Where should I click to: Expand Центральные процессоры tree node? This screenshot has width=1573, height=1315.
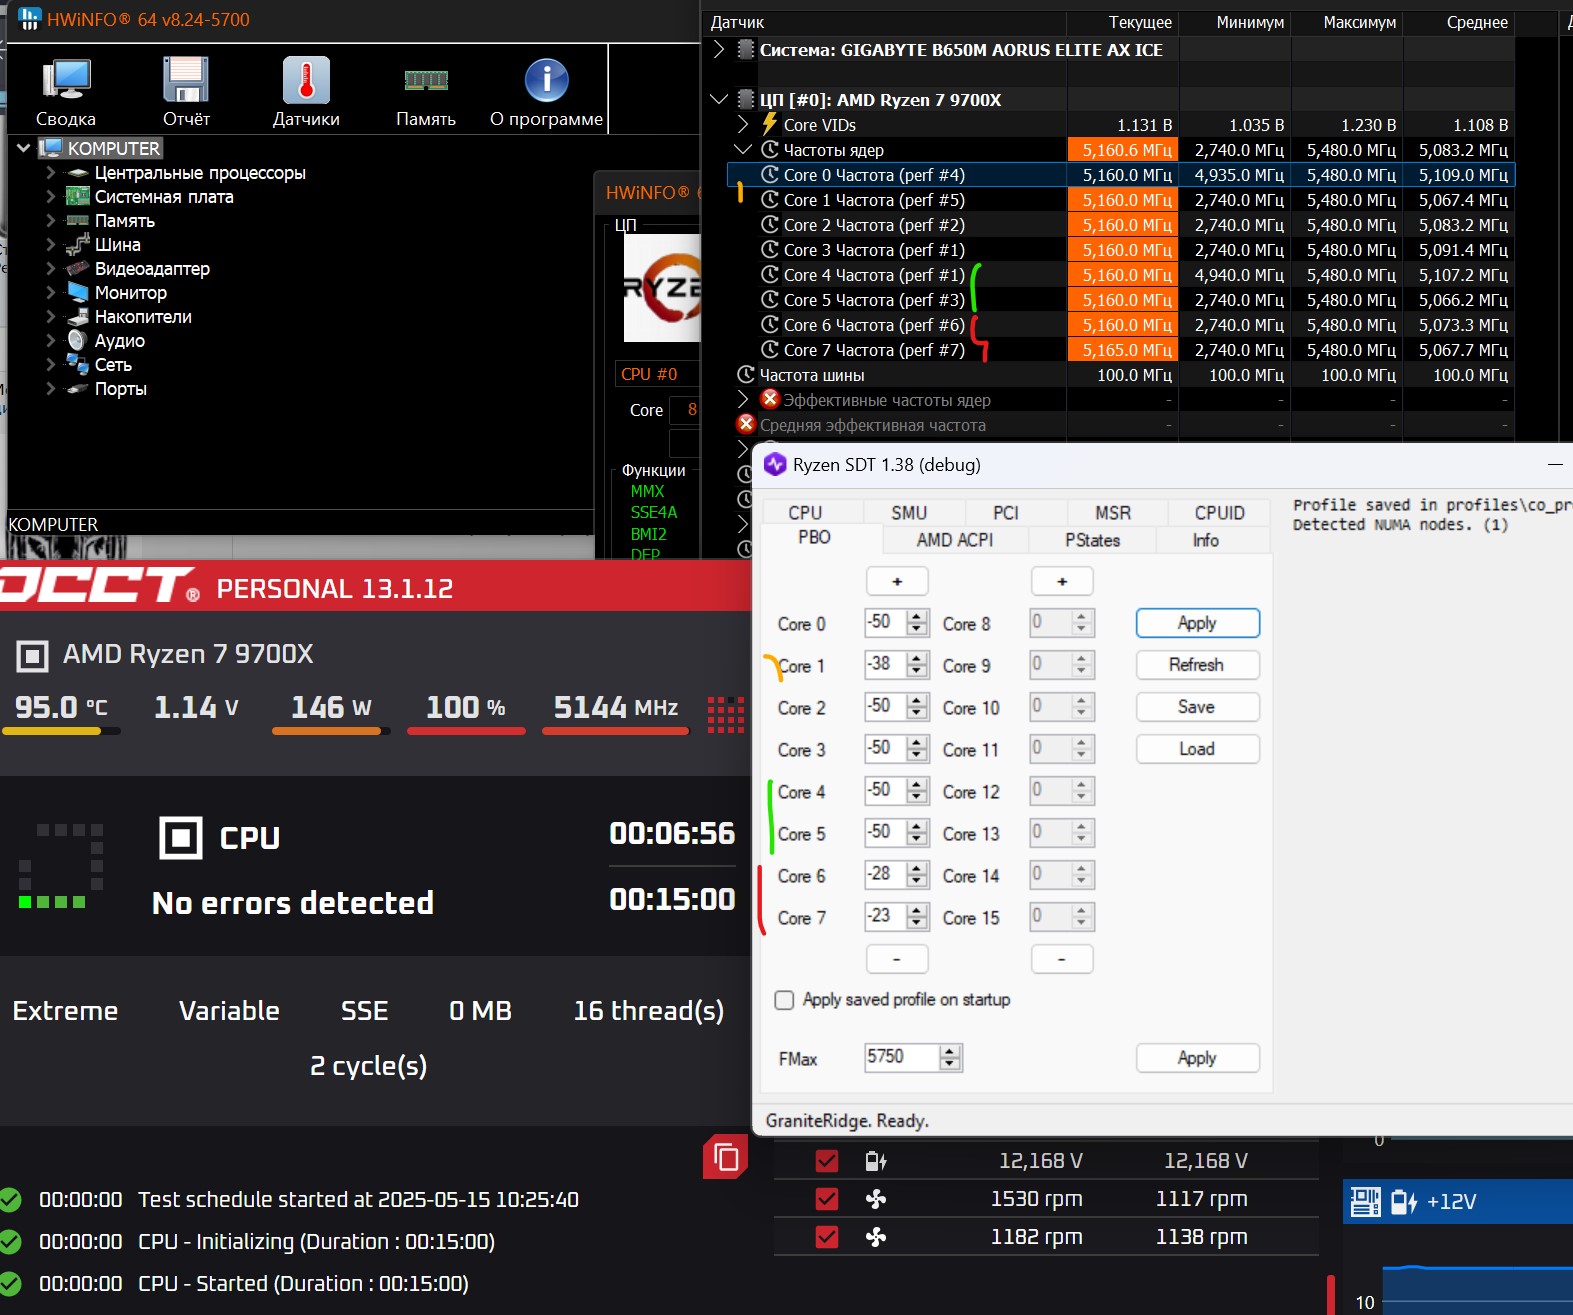(50, 172)
